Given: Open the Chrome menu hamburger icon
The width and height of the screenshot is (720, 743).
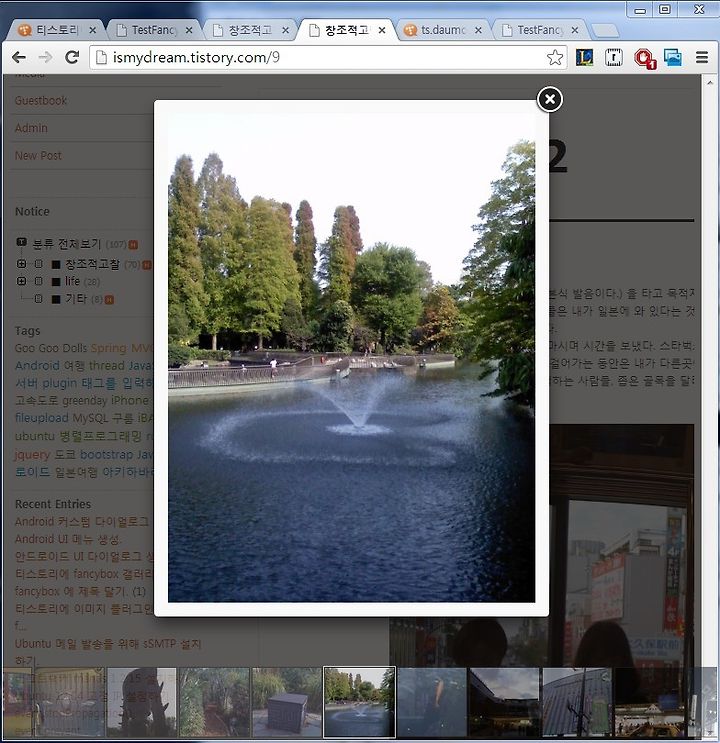Looking at the screenshot, I should point(702,57).
